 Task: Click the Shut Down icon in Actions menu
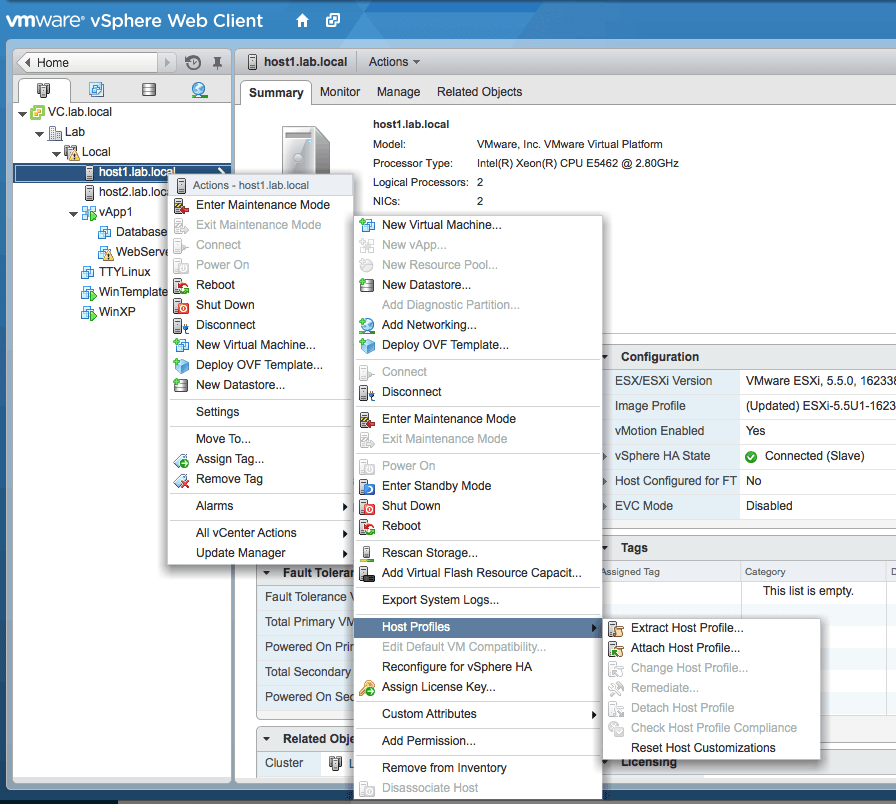pos(181,305)
